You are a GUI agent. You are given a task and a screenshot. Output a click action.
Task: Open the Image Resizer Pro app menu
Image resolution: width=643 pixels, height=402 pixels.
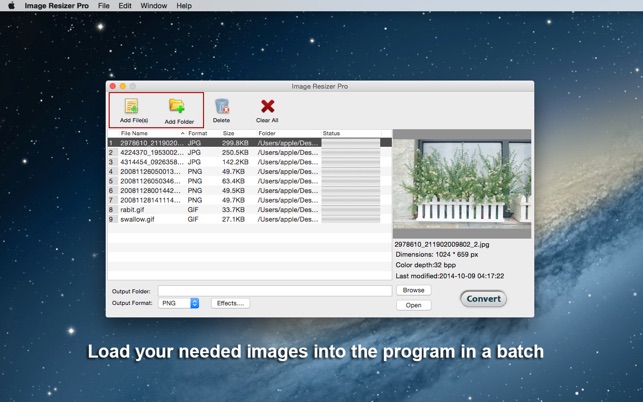[57, 6]
